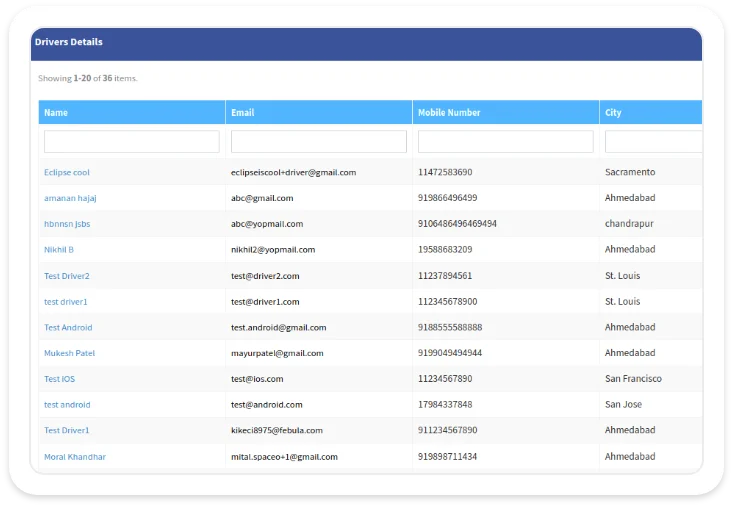Open test android driver link from San Jose

tap(67, 405)
